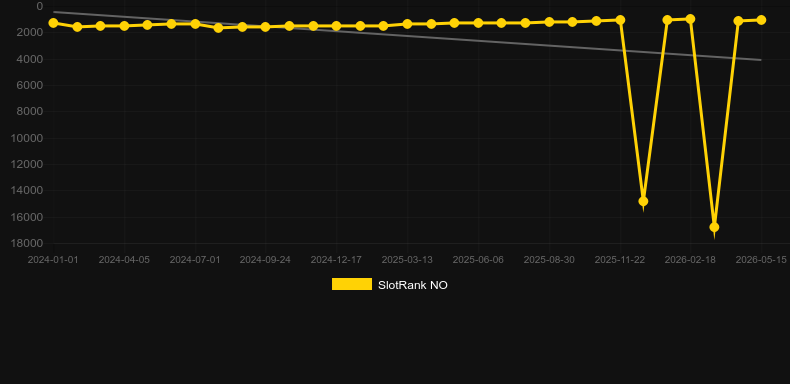Click the x-axis label 2025-03-13
The width and height of the screenshot is (790, 384).
point(407,260)
